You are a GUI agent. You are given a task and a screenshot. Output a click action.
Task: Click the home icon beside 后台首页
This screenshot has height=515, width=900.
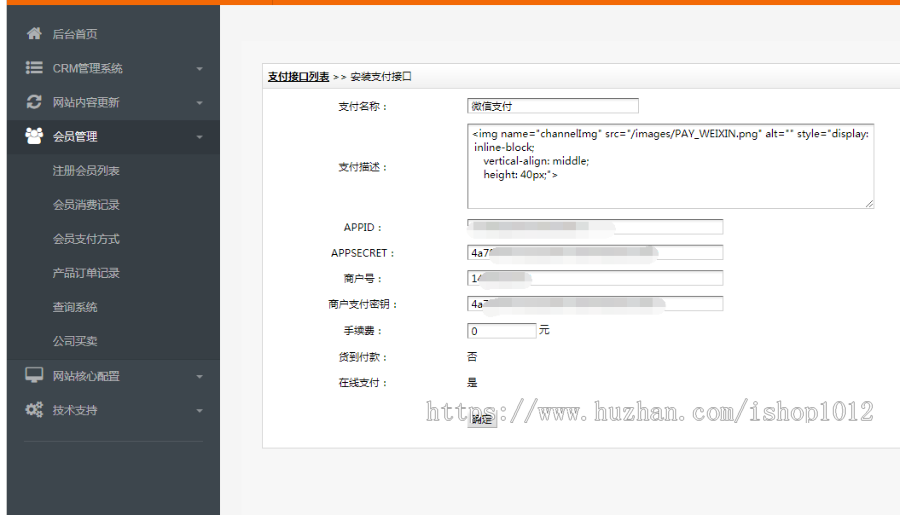pyautogui.click(x=34, y=33)
